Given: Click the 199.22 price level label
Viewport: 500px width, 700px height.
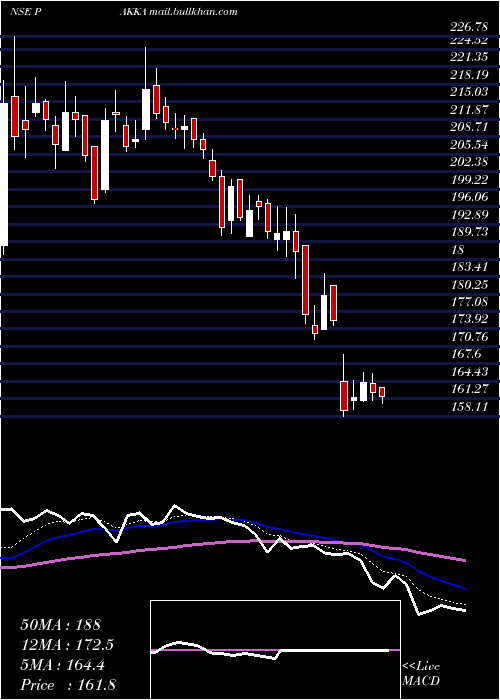Looking at the screenshot, I should pyautogui.click(x=469, y=179).
